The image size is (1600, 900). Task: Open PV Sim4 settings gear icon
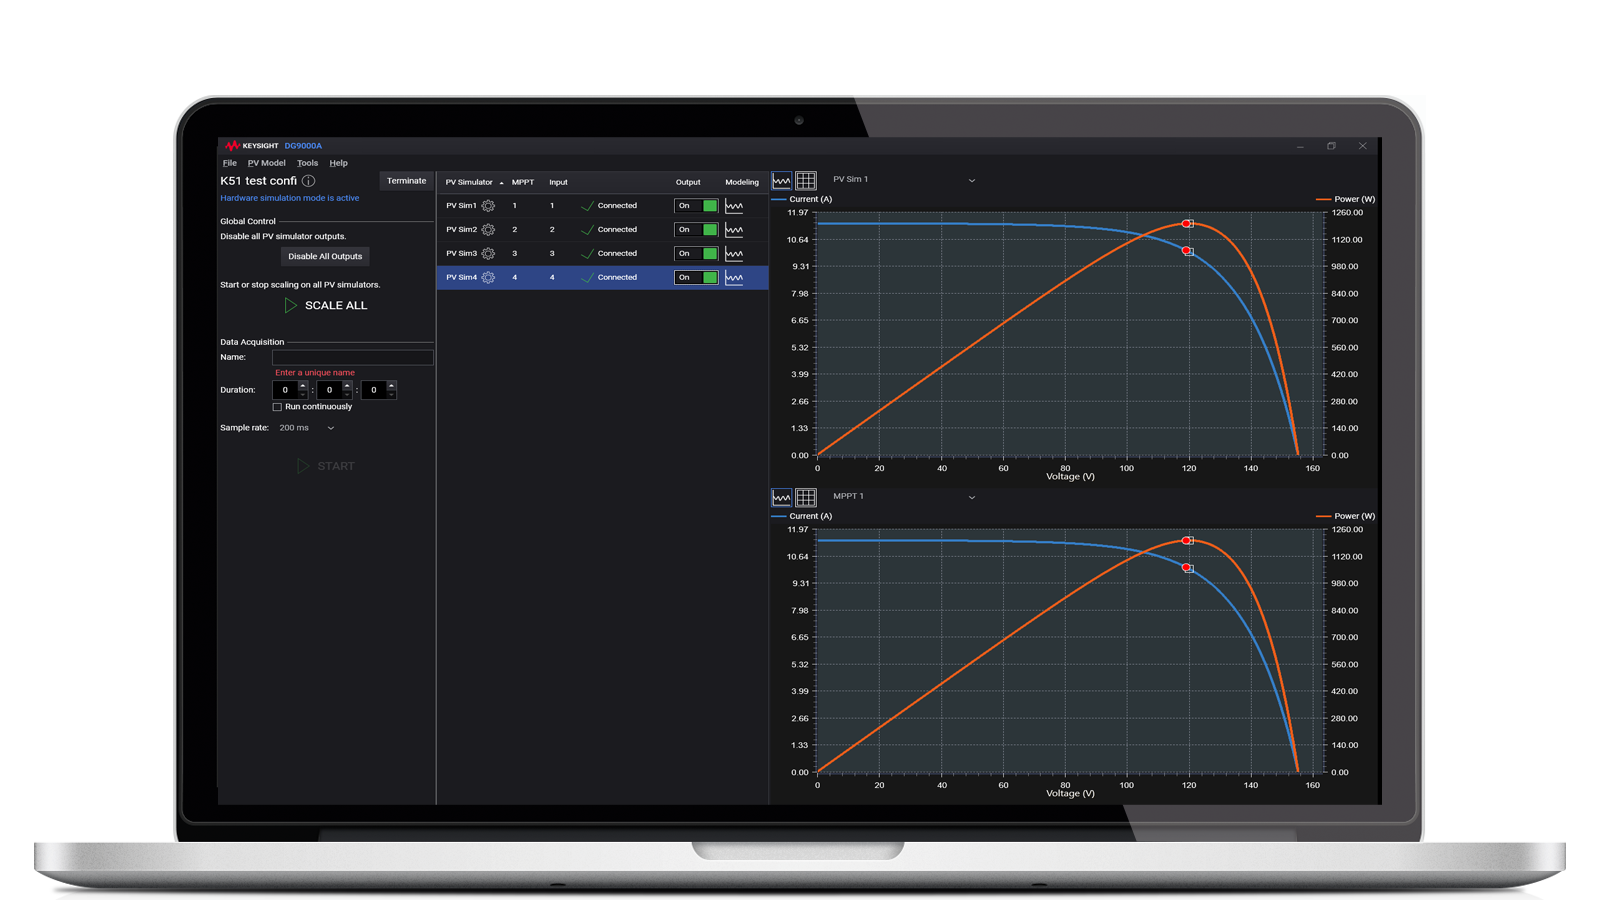click(x=487, y=277)
